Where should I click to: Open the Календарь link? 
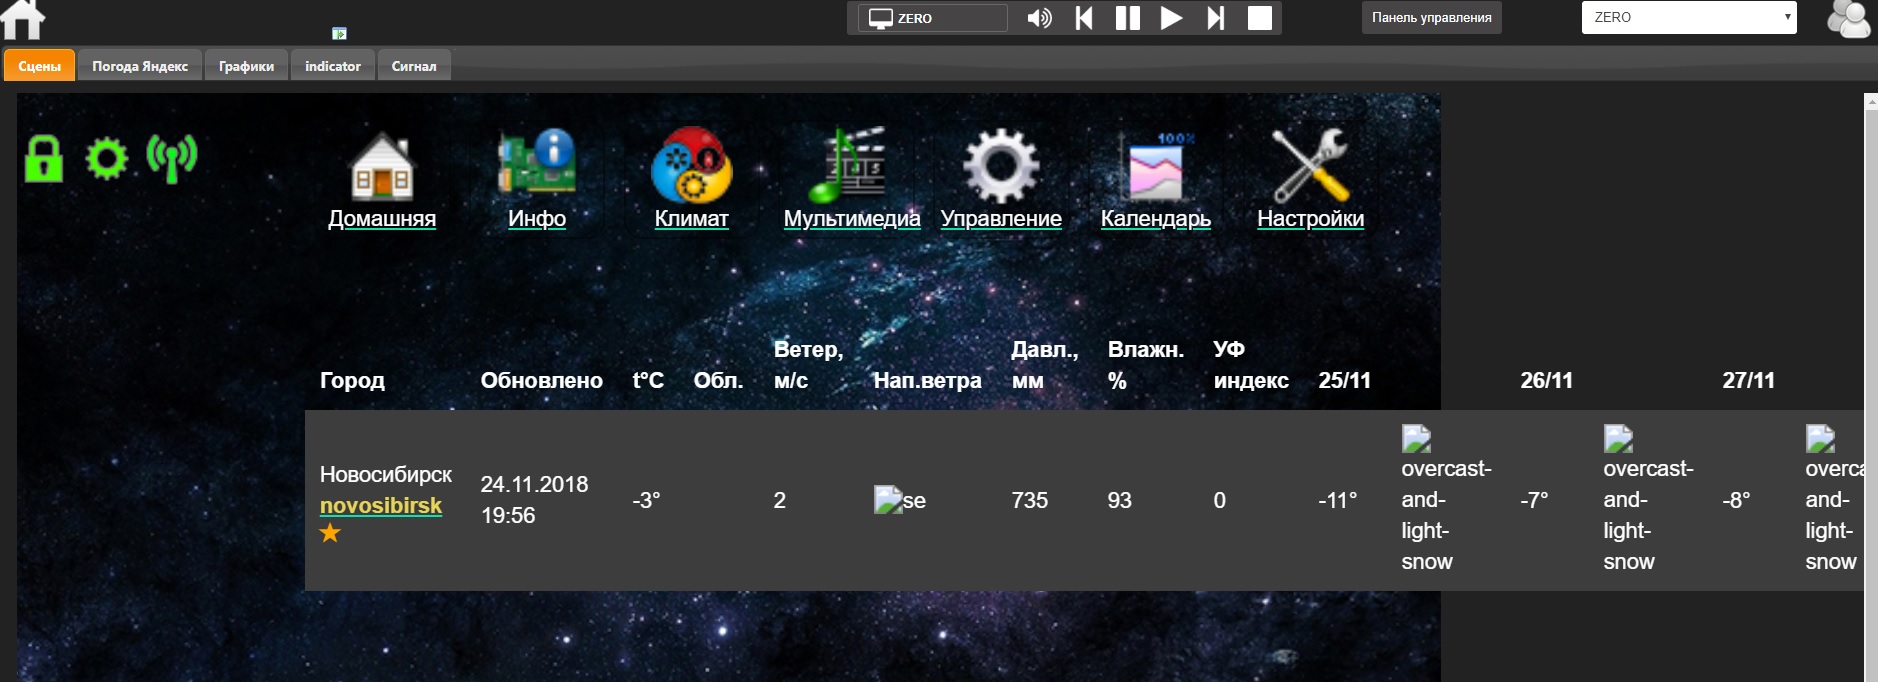pos(1156,218)
